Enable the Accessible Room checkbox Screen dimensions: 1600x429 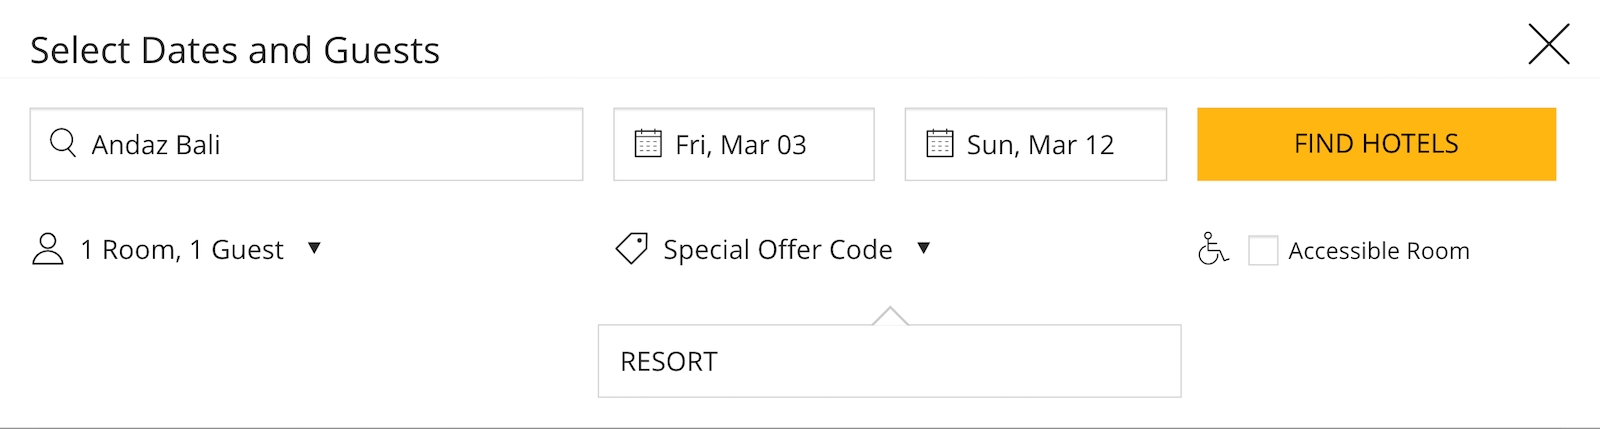tap(1263, 250)
